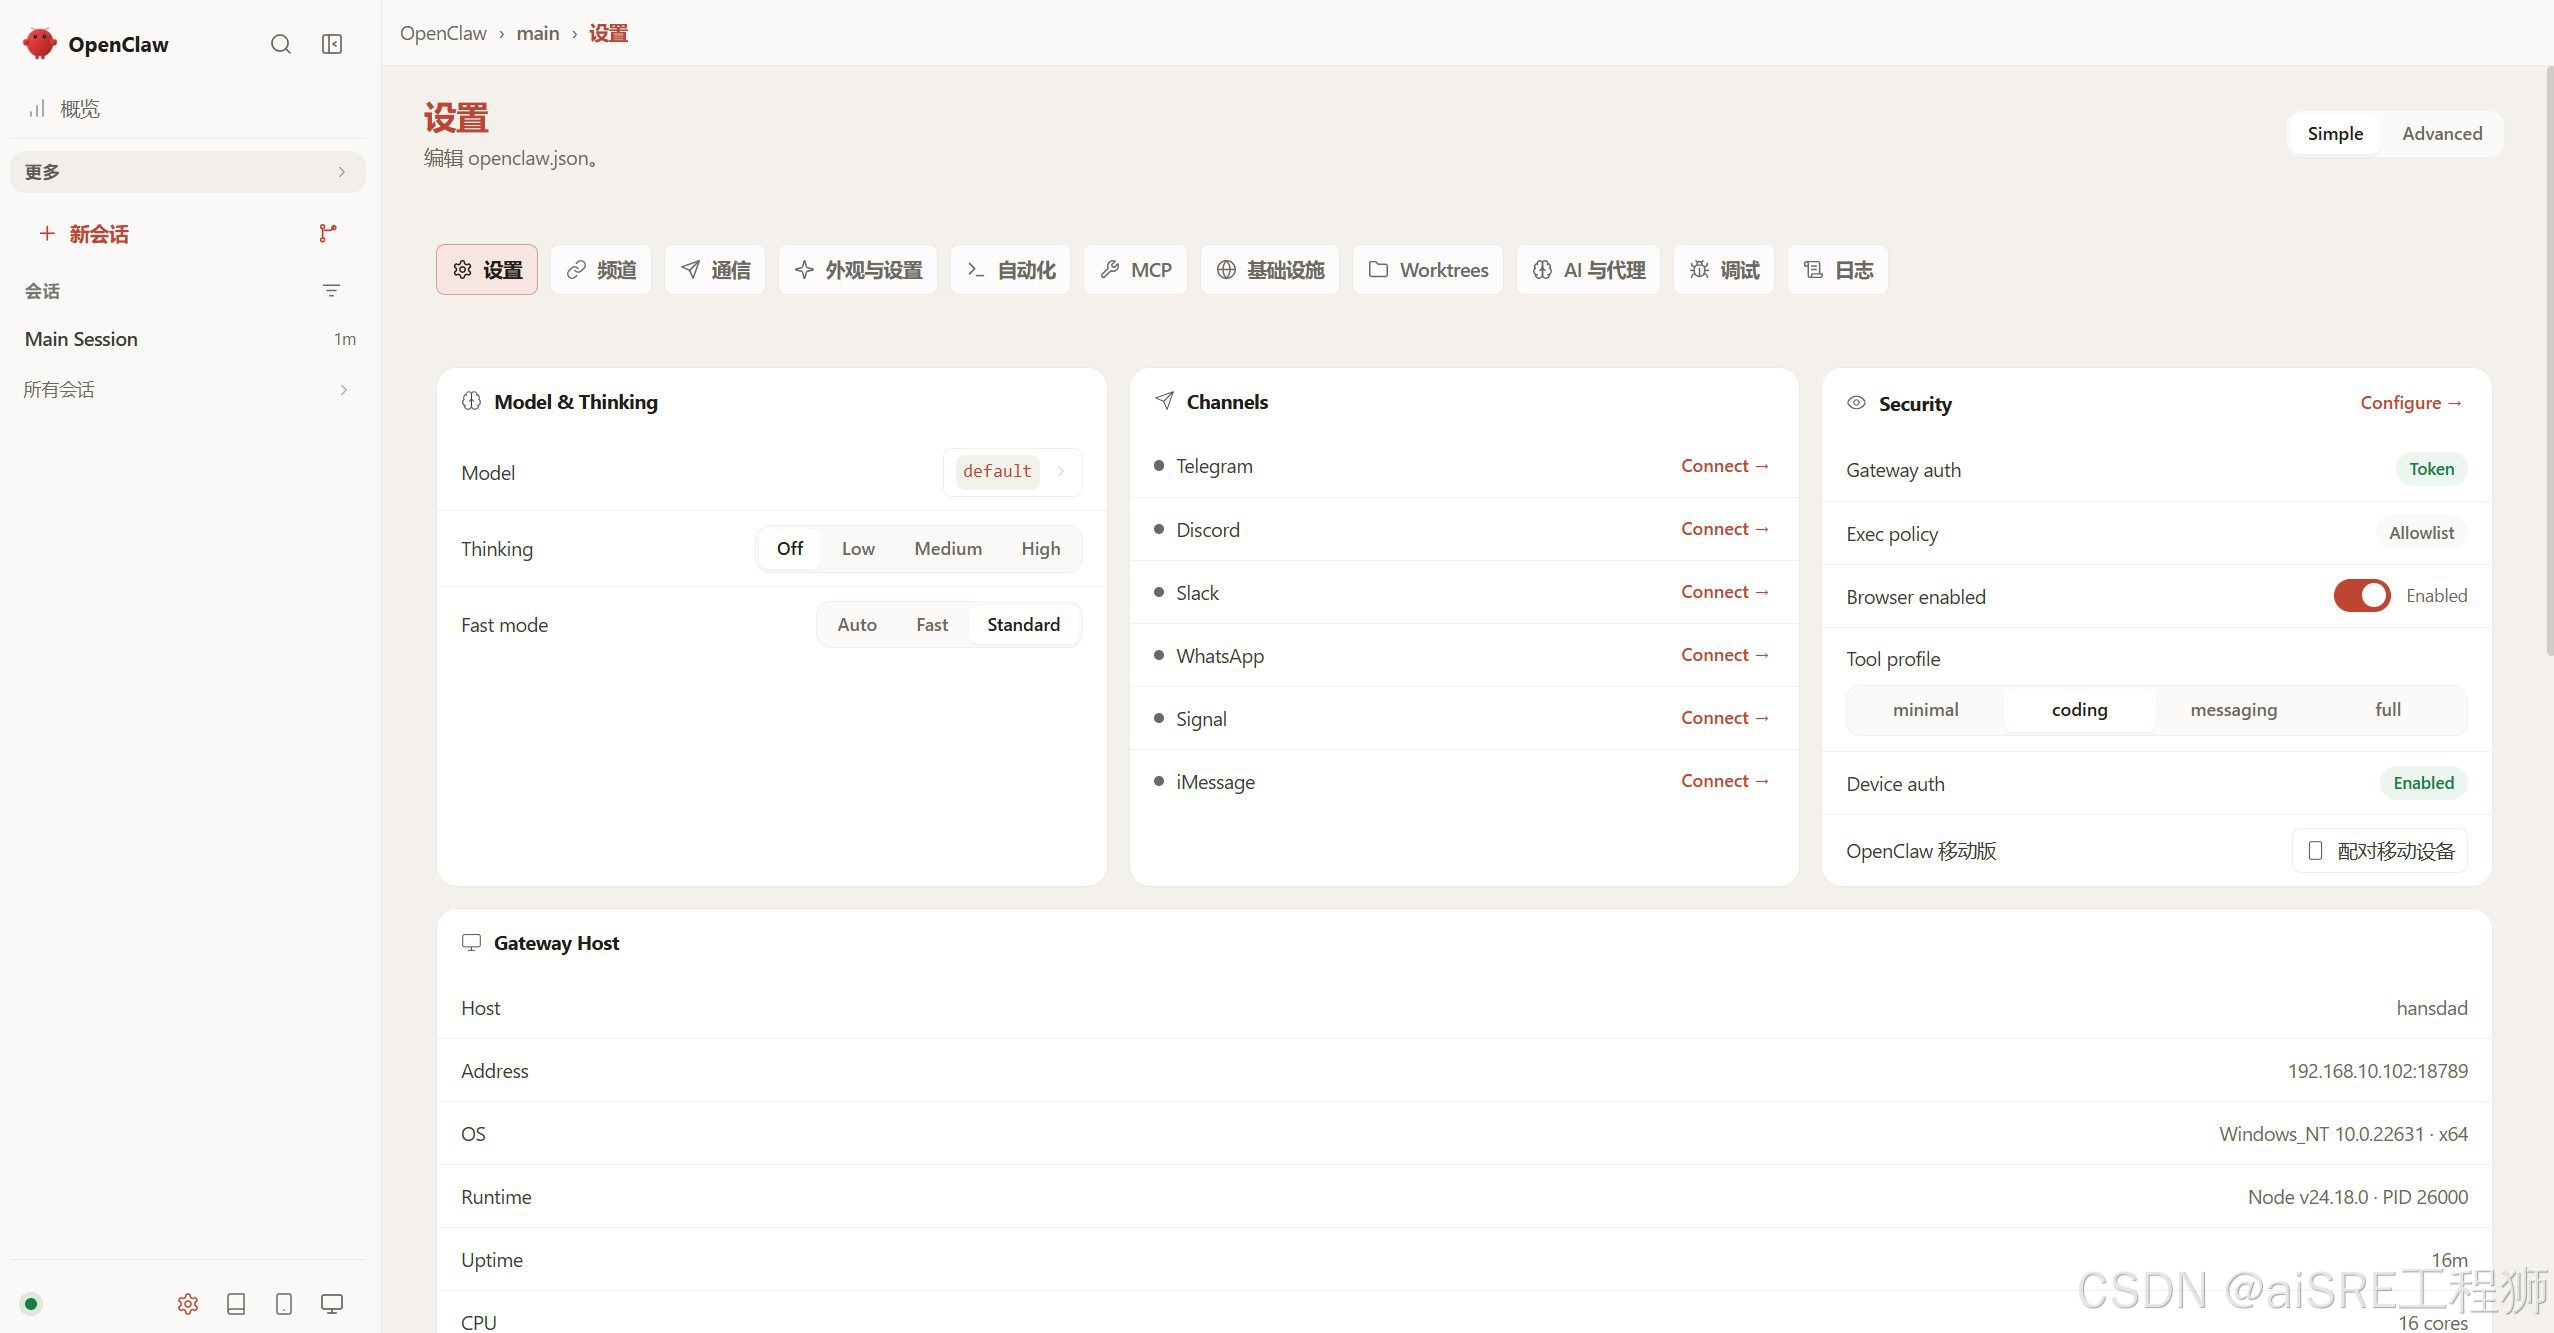
Task: Click the branch icon beside 新会话
Action: coord(328,233)
